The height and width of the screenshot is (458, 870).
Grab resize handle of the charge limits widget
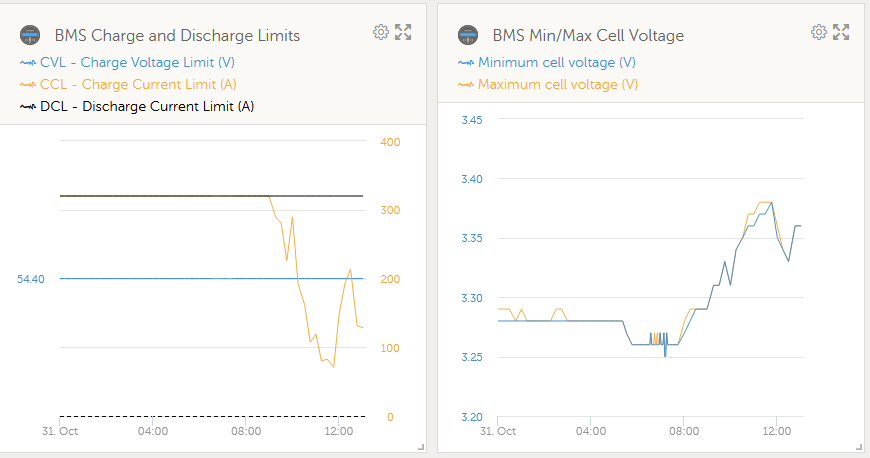[x=421, y=446]
